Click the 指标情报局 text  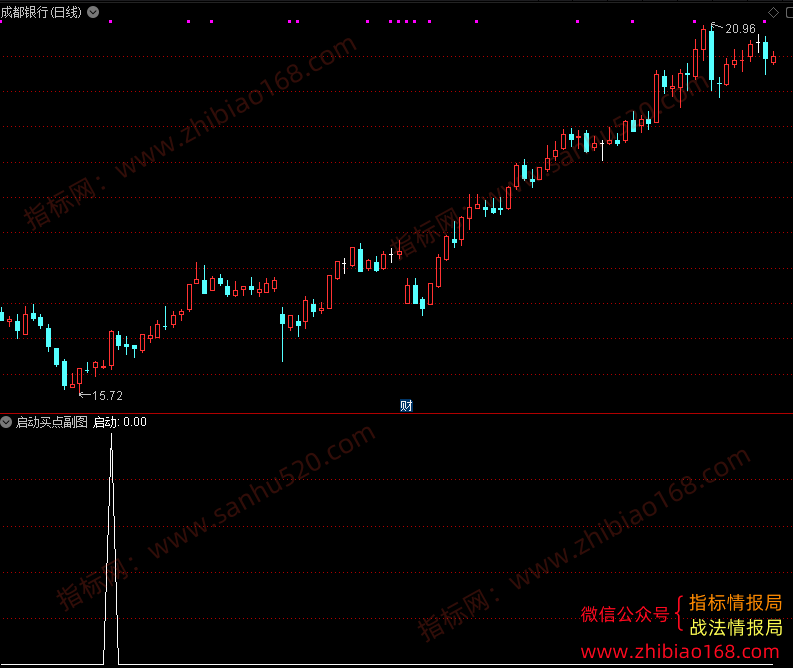[735, 603]
